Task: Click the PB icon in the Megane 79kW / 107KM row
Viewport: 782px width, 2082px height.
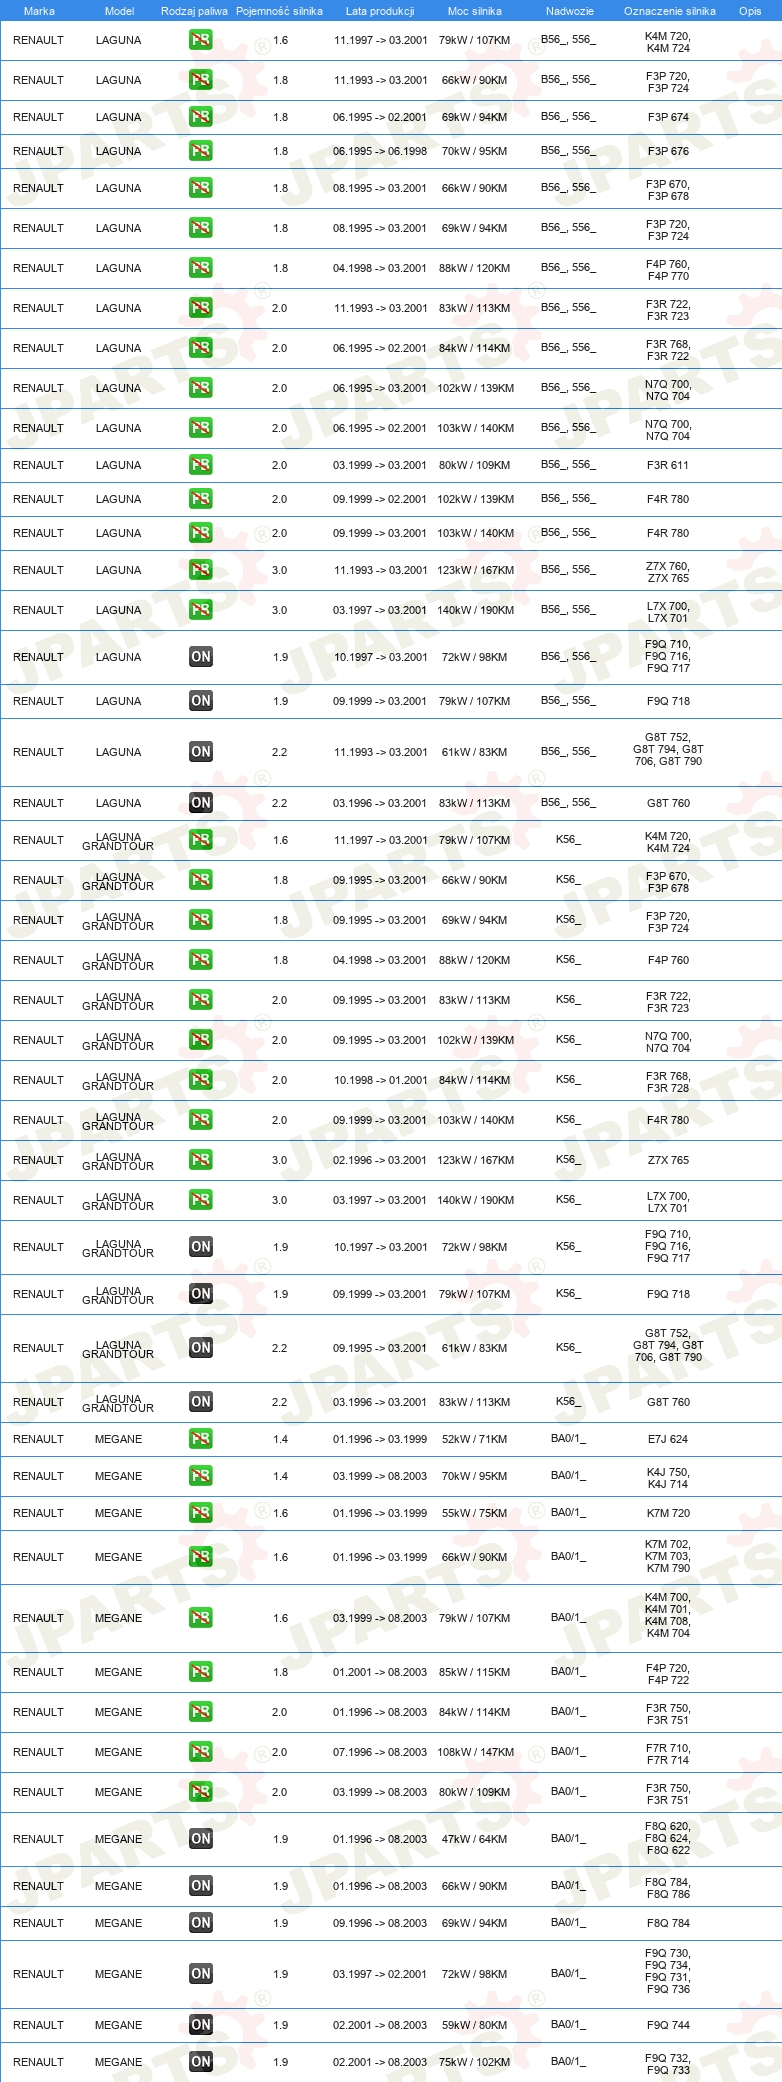Action: (201, 1618)
